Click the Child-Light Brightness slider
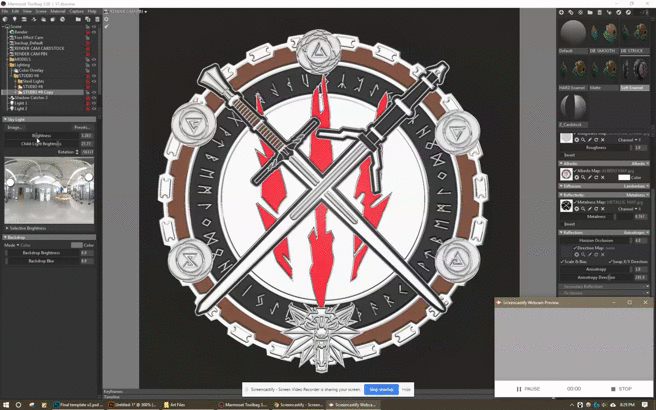Image resolution: width=656 pixels, height=410 pixels. click(41, 144)
